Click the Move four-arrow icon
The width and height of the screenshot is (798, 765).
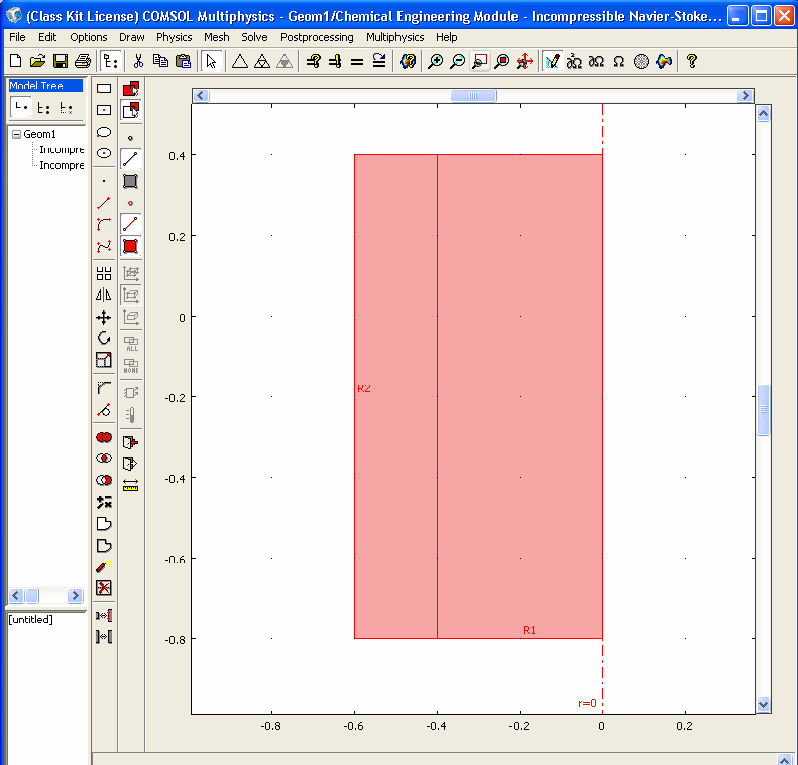tap(104, 318)
